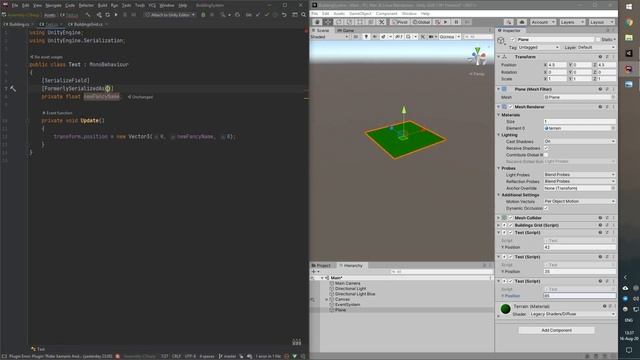Toggle the Static checkbox in Inspector
Image resolution: width=640 pixels, height=360 pixels.
click(x=598, y=40)
